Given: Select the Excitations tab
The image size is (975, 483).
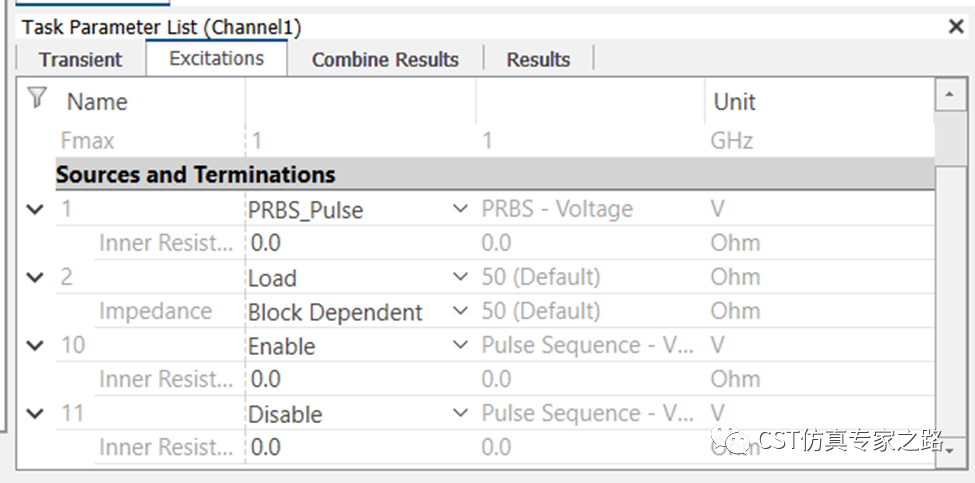Looking at the screenshot, I should tap(216, 58).
